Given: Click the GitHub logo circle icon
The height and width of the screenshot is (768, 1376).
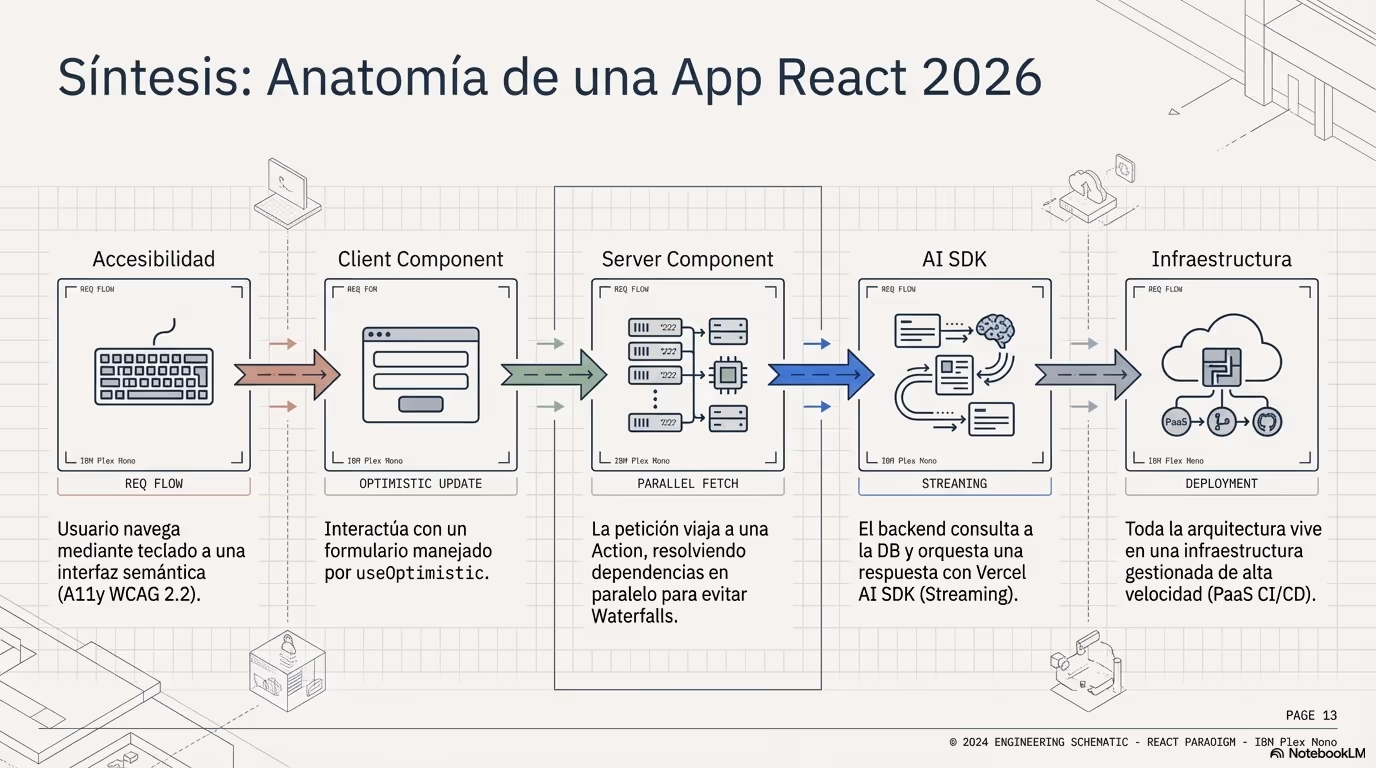Looking at the screenshot, I should point(1266,422).
